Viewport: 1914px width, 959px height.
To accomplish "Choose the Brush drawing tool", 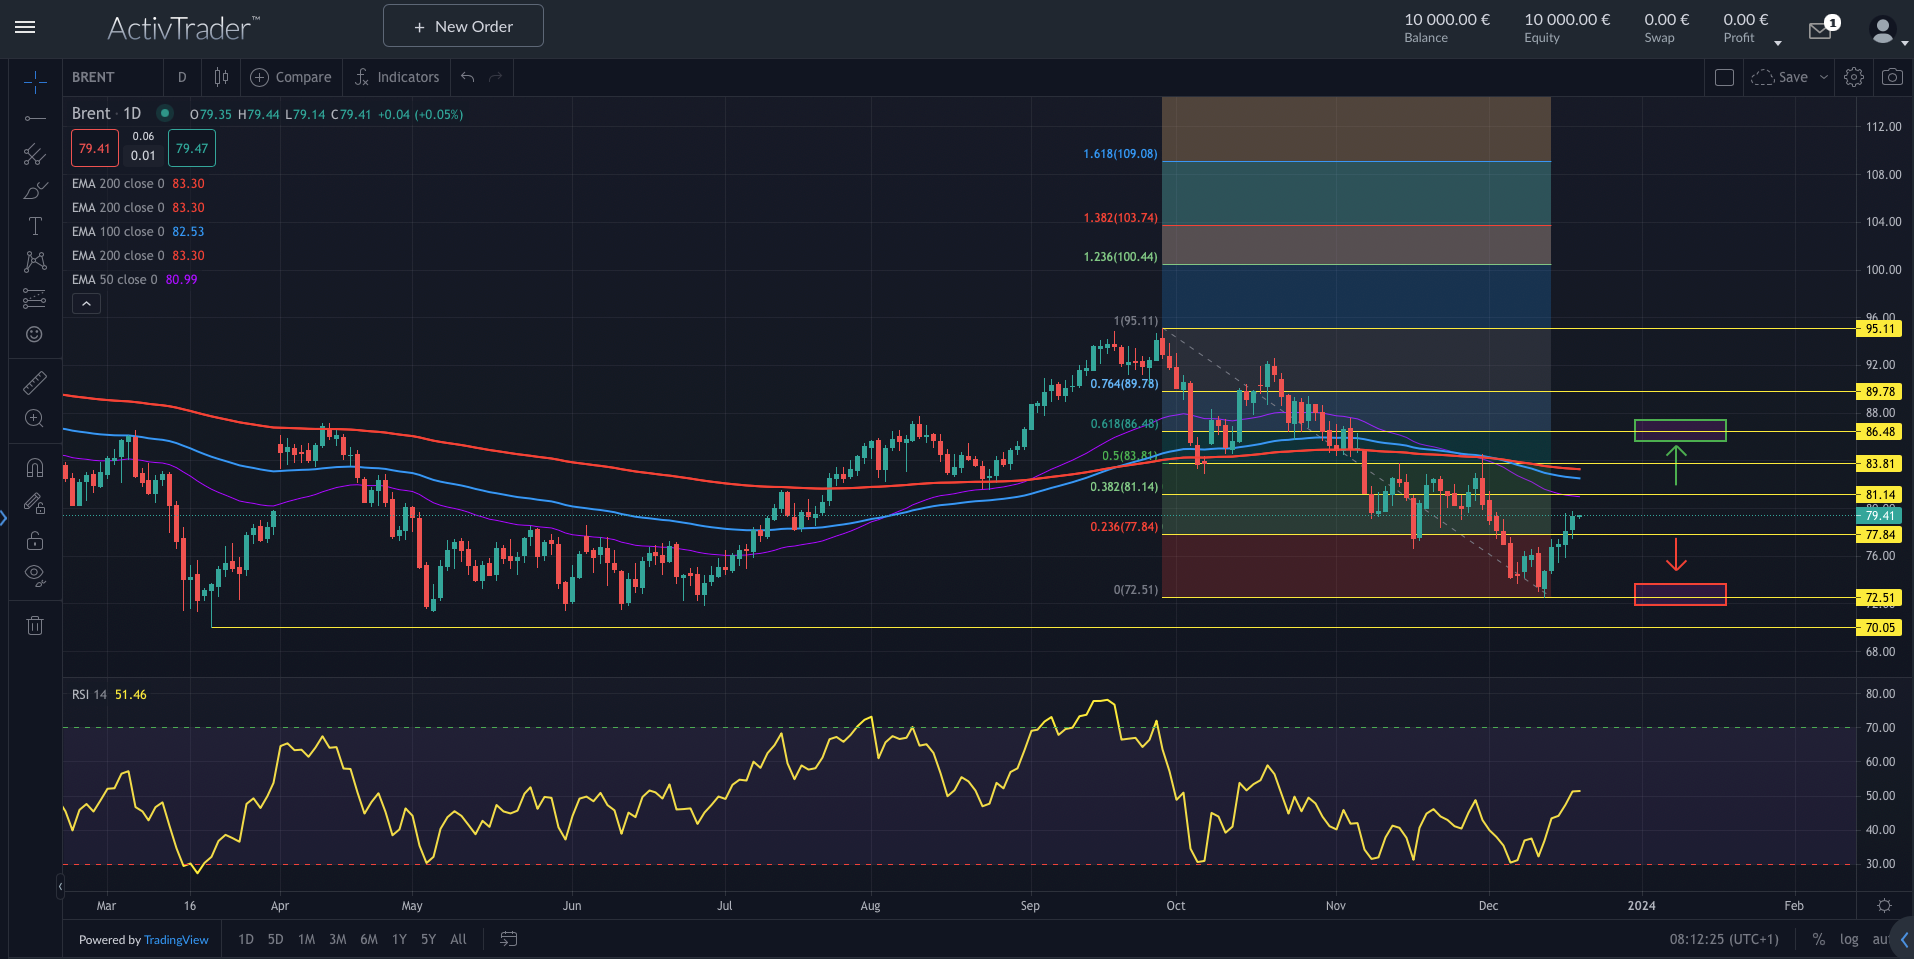I will coord(34,190).
